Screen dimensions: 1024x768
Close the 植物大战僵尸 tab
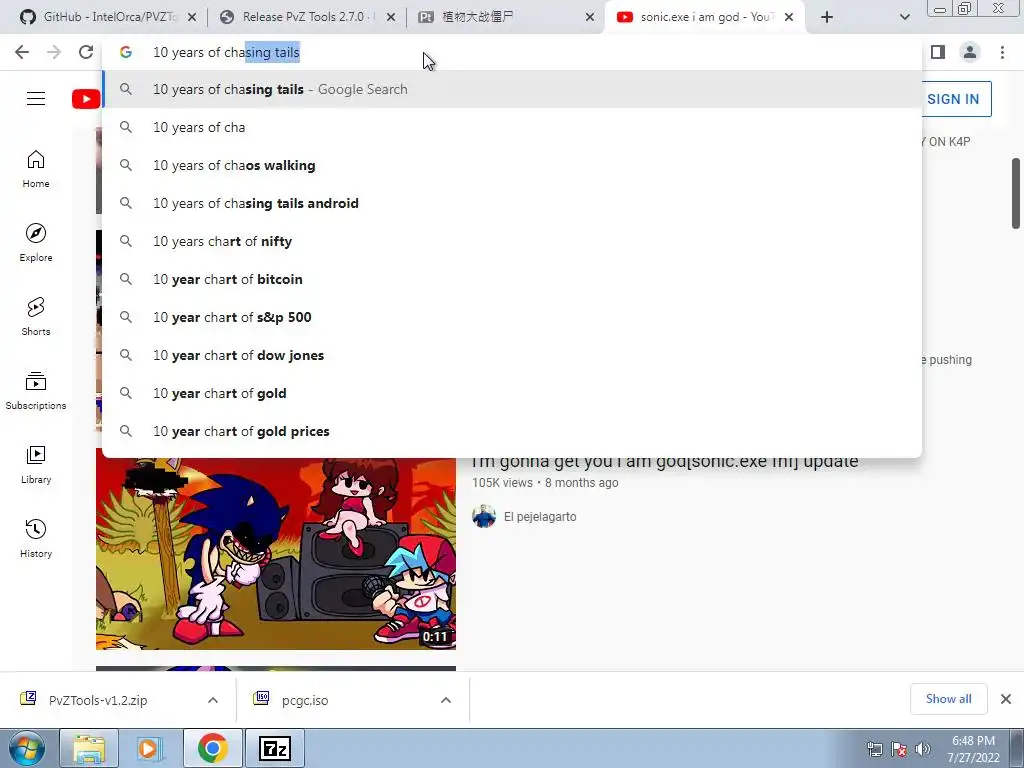click(x=590, y=18)
